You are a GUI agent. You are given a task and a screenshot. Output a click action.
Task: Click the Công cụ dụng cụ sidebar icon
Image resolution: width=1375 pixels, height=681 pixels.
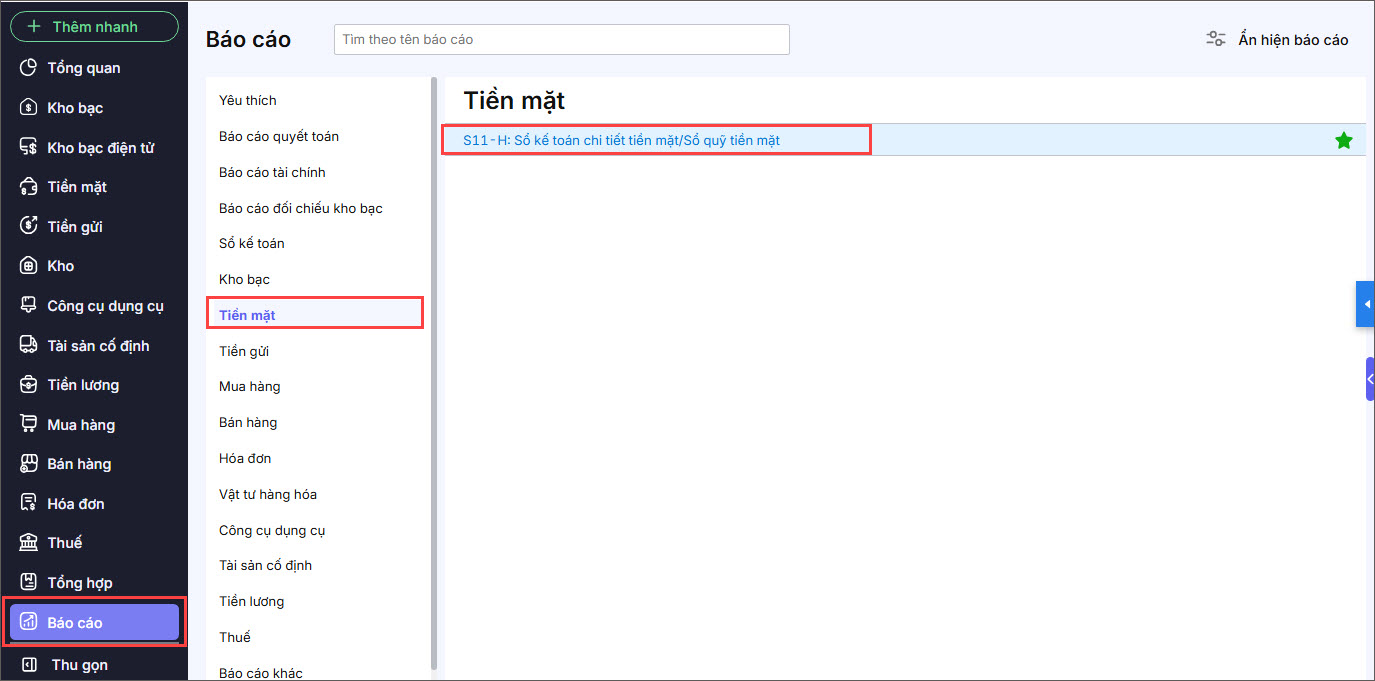coord(29,306)
